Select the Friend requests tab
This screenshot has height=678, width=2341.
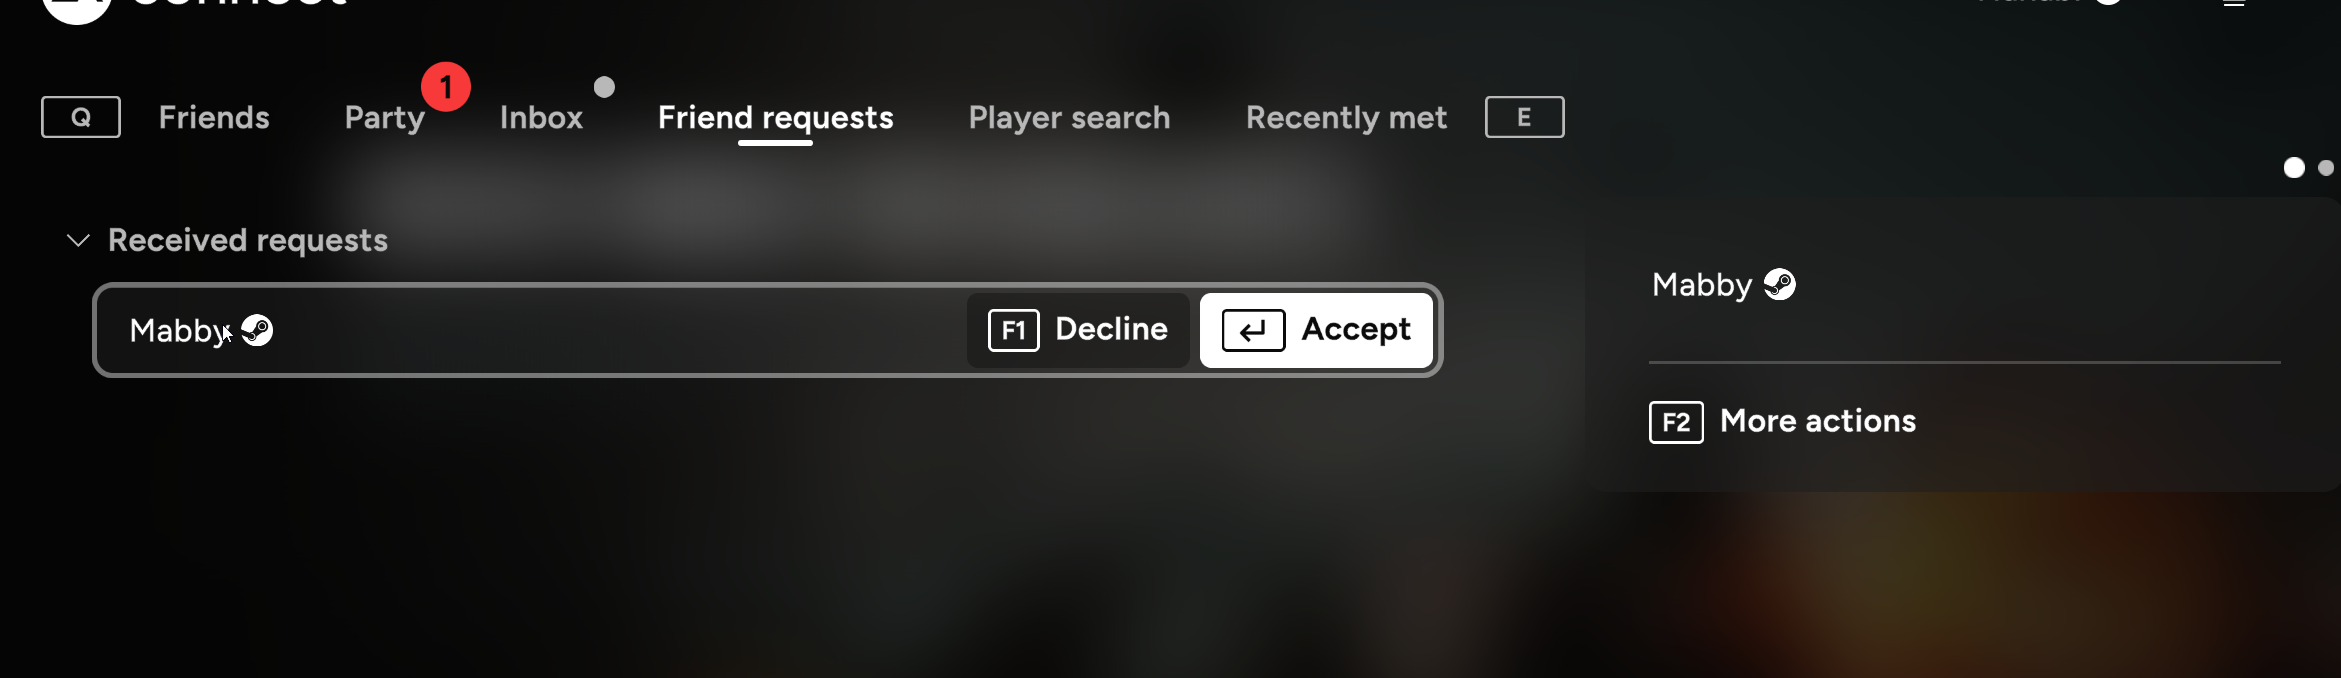(775, 118)
